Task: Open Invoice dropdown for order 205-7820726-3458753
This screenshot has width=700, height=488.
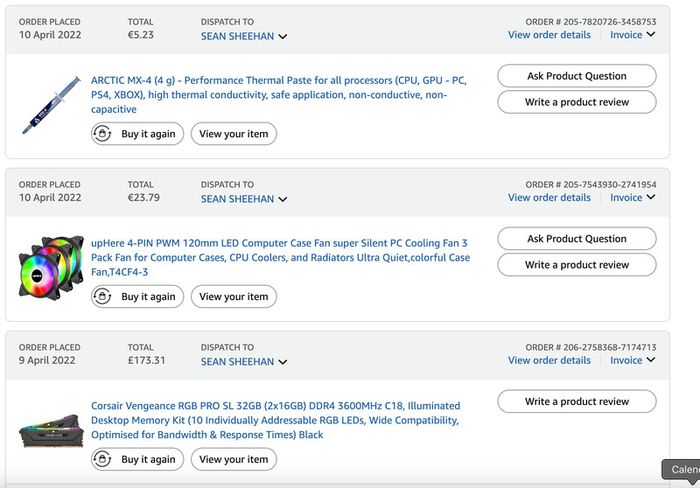Action: [x=633, y=35]
